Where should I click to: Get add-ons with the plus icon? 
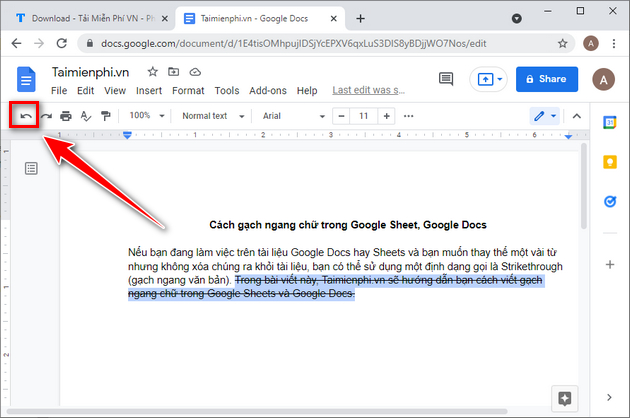click(x=610, y=264)
